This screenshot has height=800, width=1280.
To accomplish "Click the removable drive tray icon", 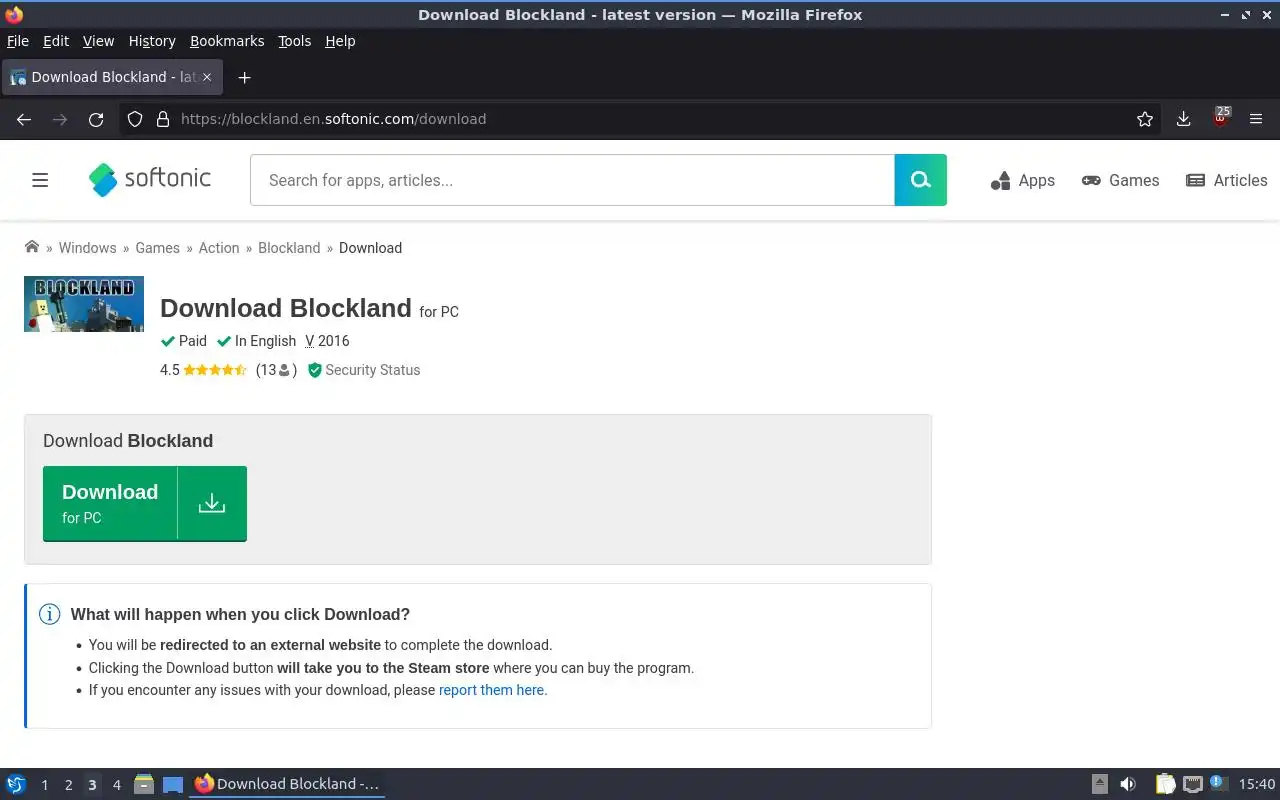I will (1099, 784).
